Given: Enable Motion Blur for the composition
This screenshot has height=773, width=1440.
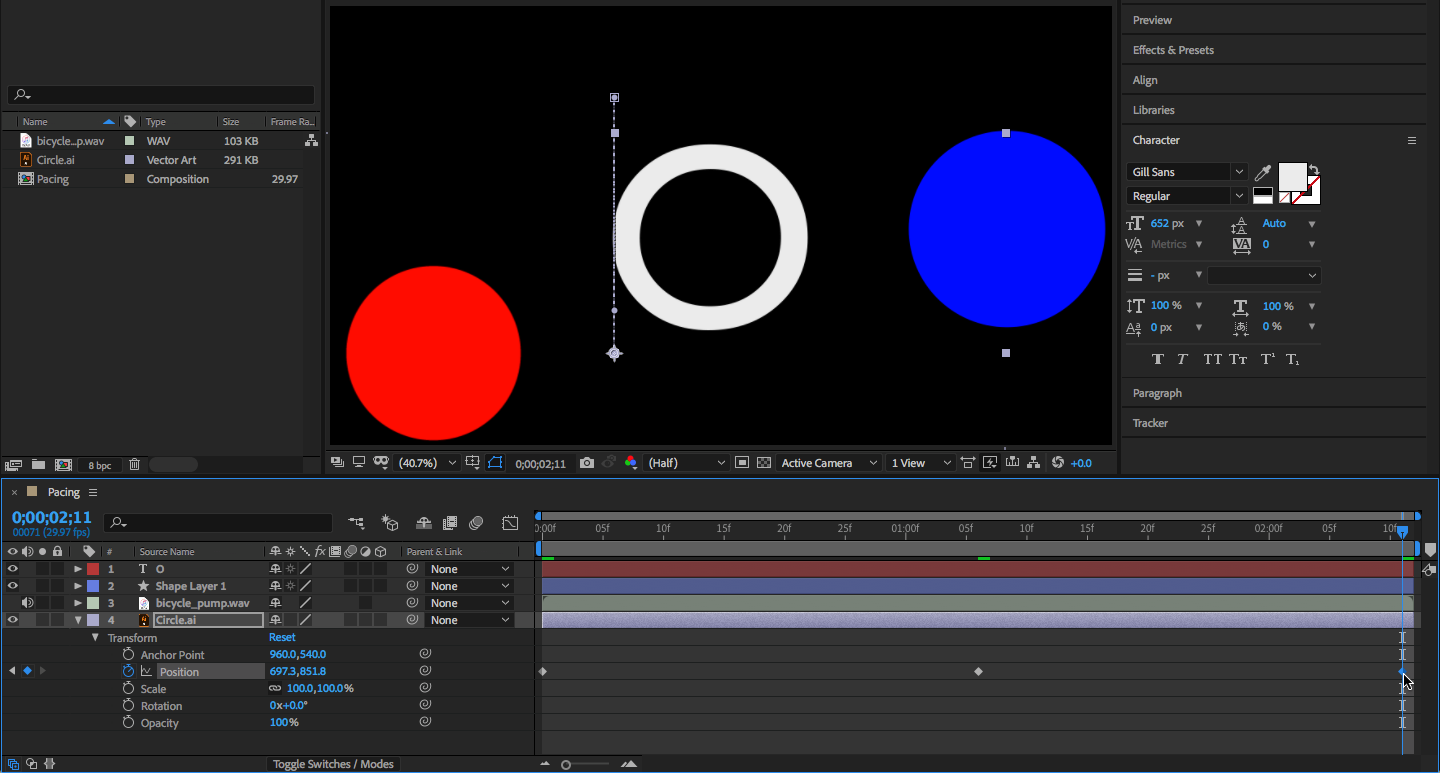Looking at the screenshot, I should (x=476, y=523).
